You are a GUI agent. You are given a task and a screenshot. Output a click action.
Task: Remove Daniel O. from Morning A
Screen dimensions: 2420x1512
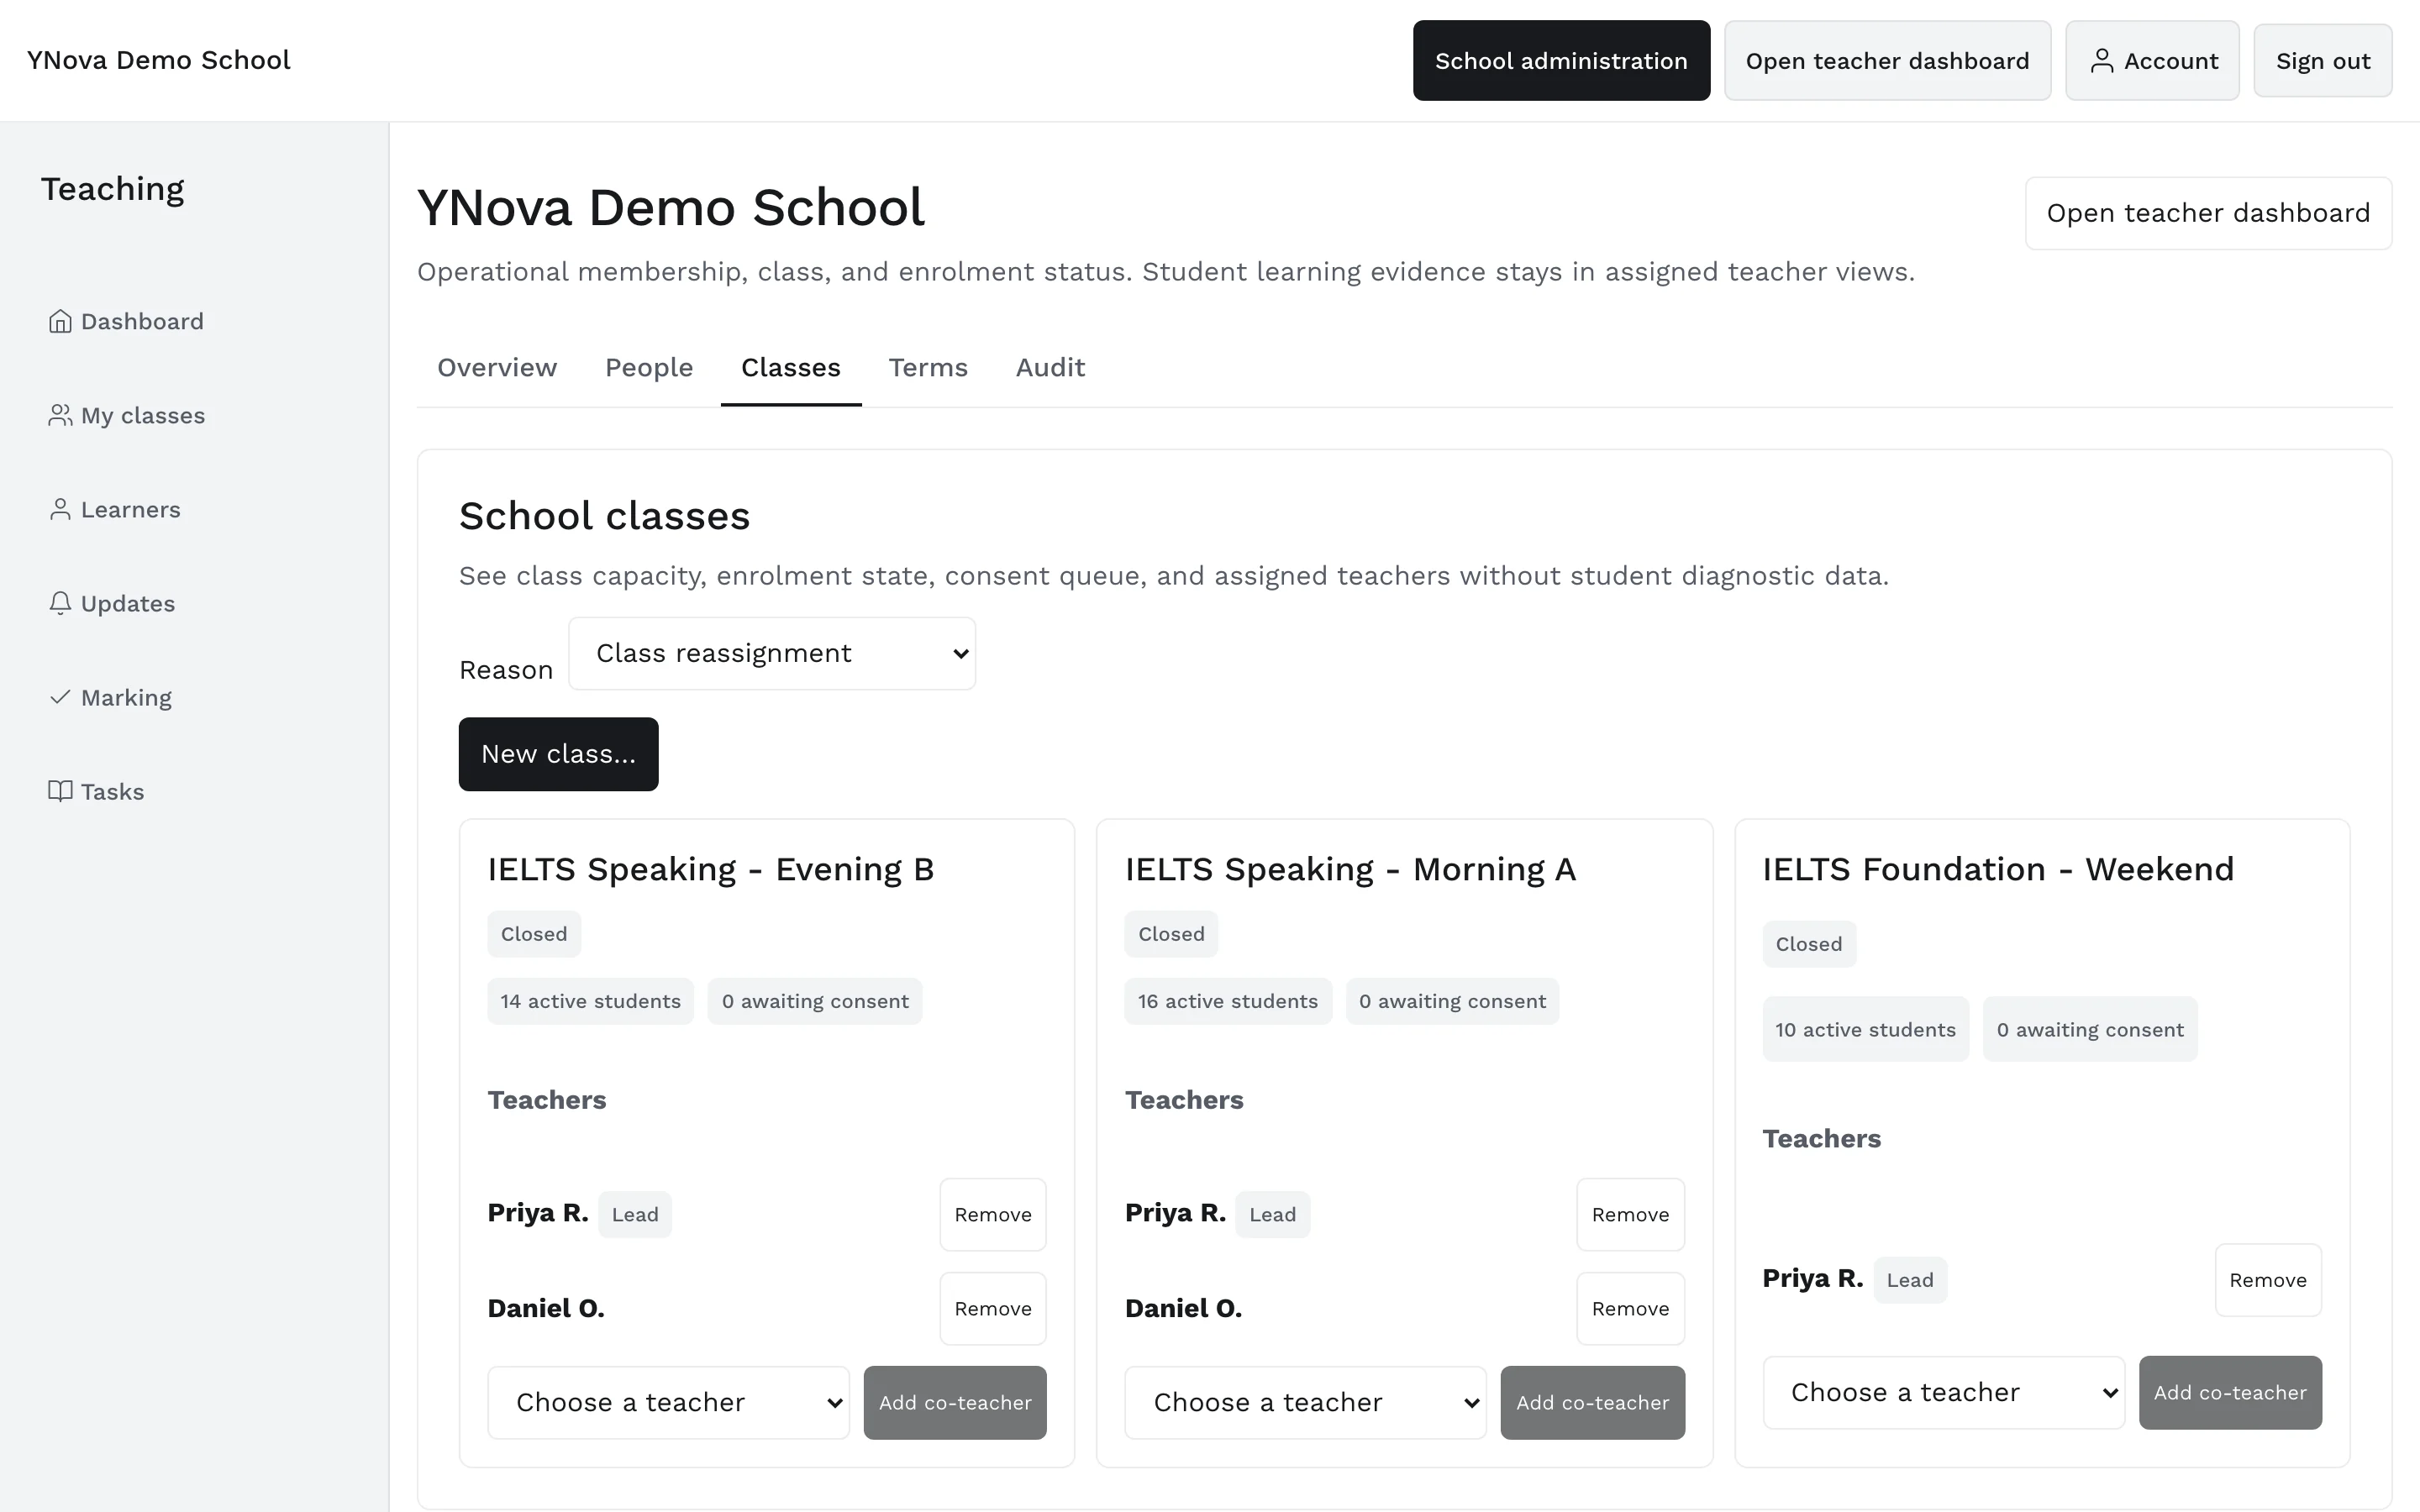point(1630,1308)
